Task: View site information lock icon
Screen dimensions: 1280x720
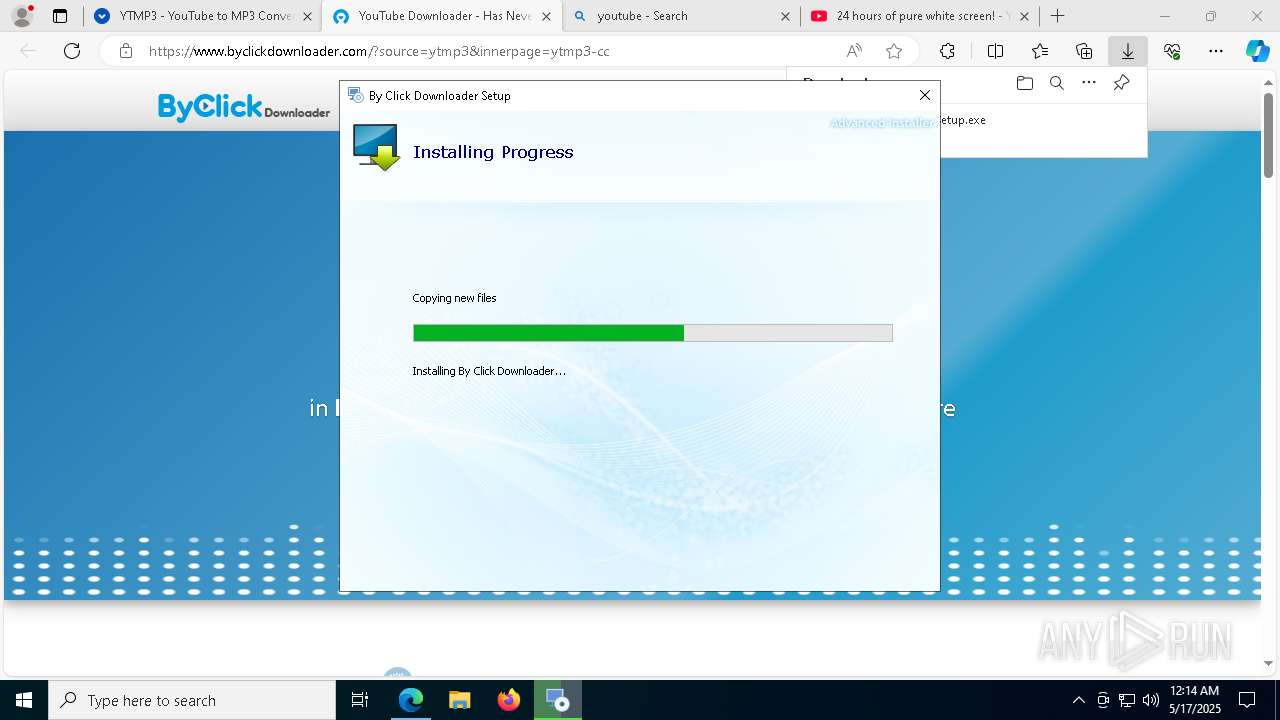Action: pos(125,51)
